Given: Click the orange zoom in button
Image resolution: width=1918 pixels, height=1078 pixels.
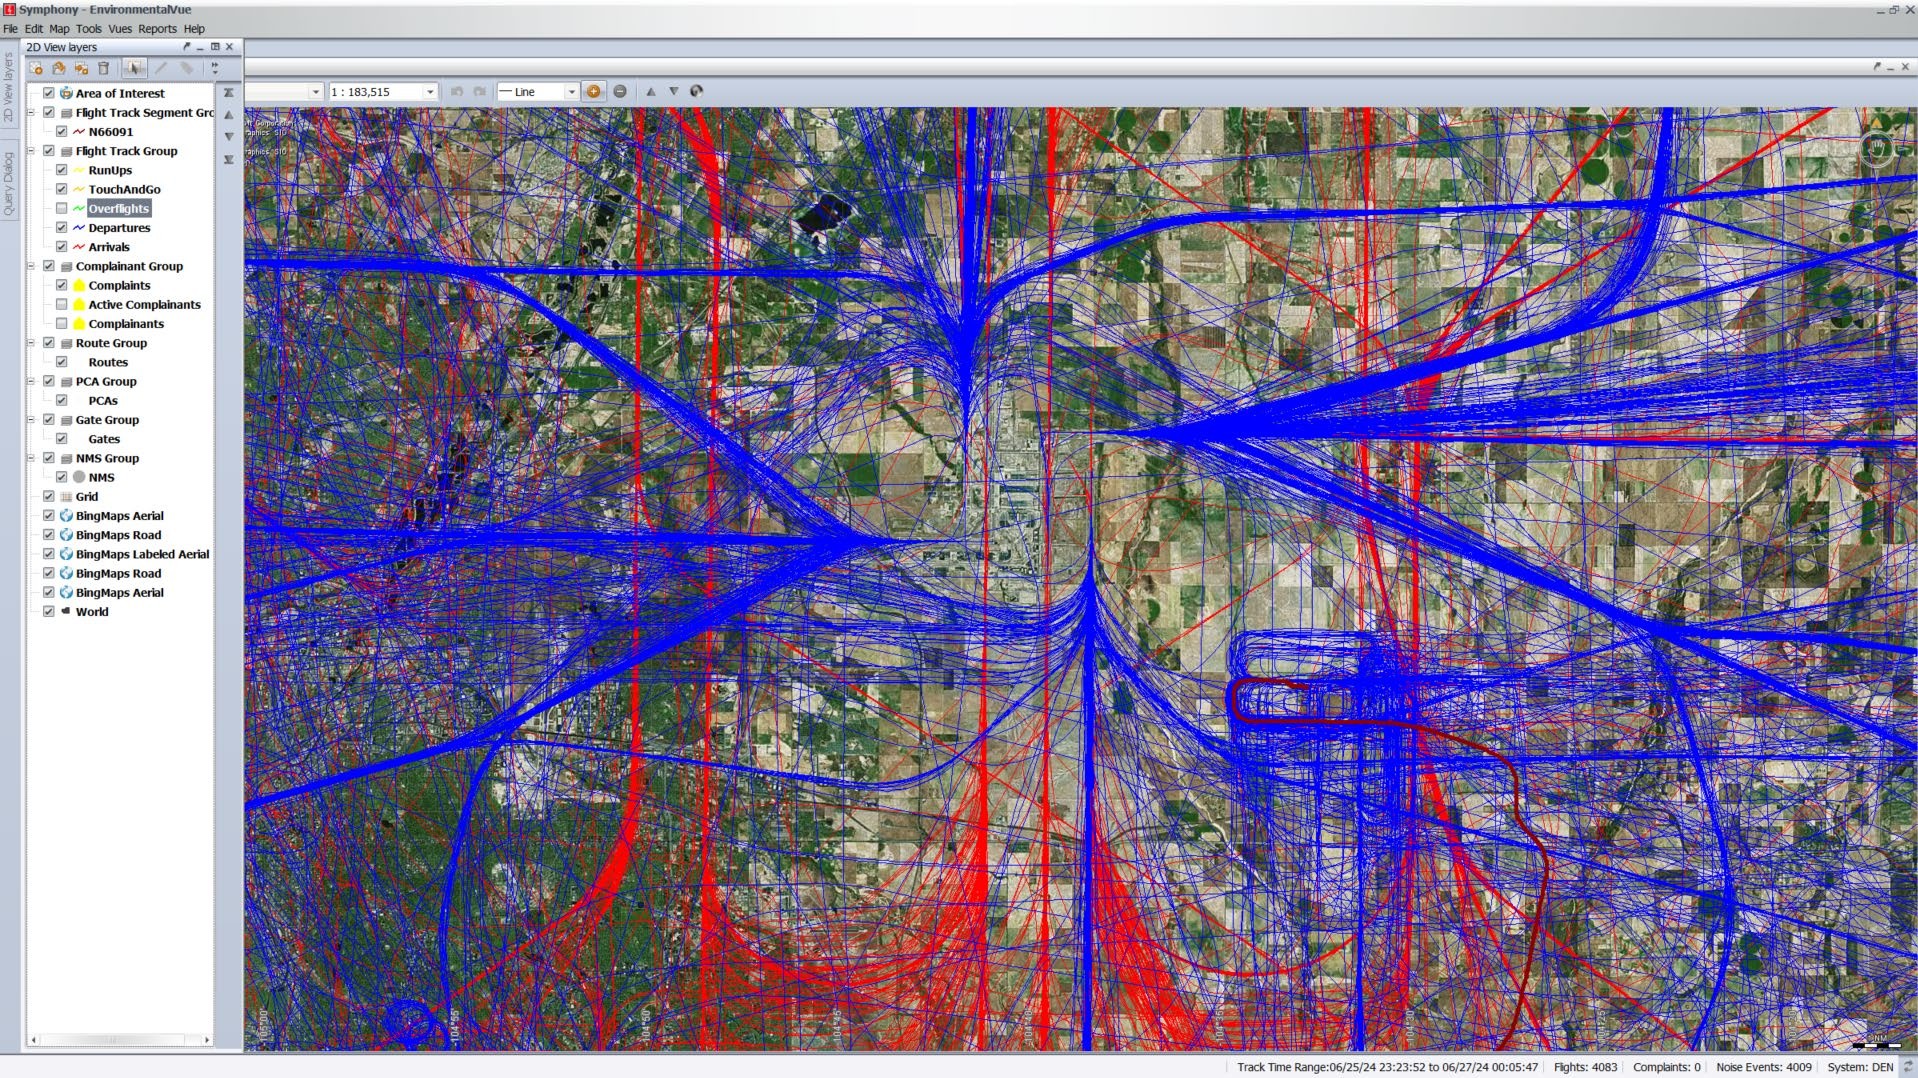Looking at the screenshot, I should point(593,91).
